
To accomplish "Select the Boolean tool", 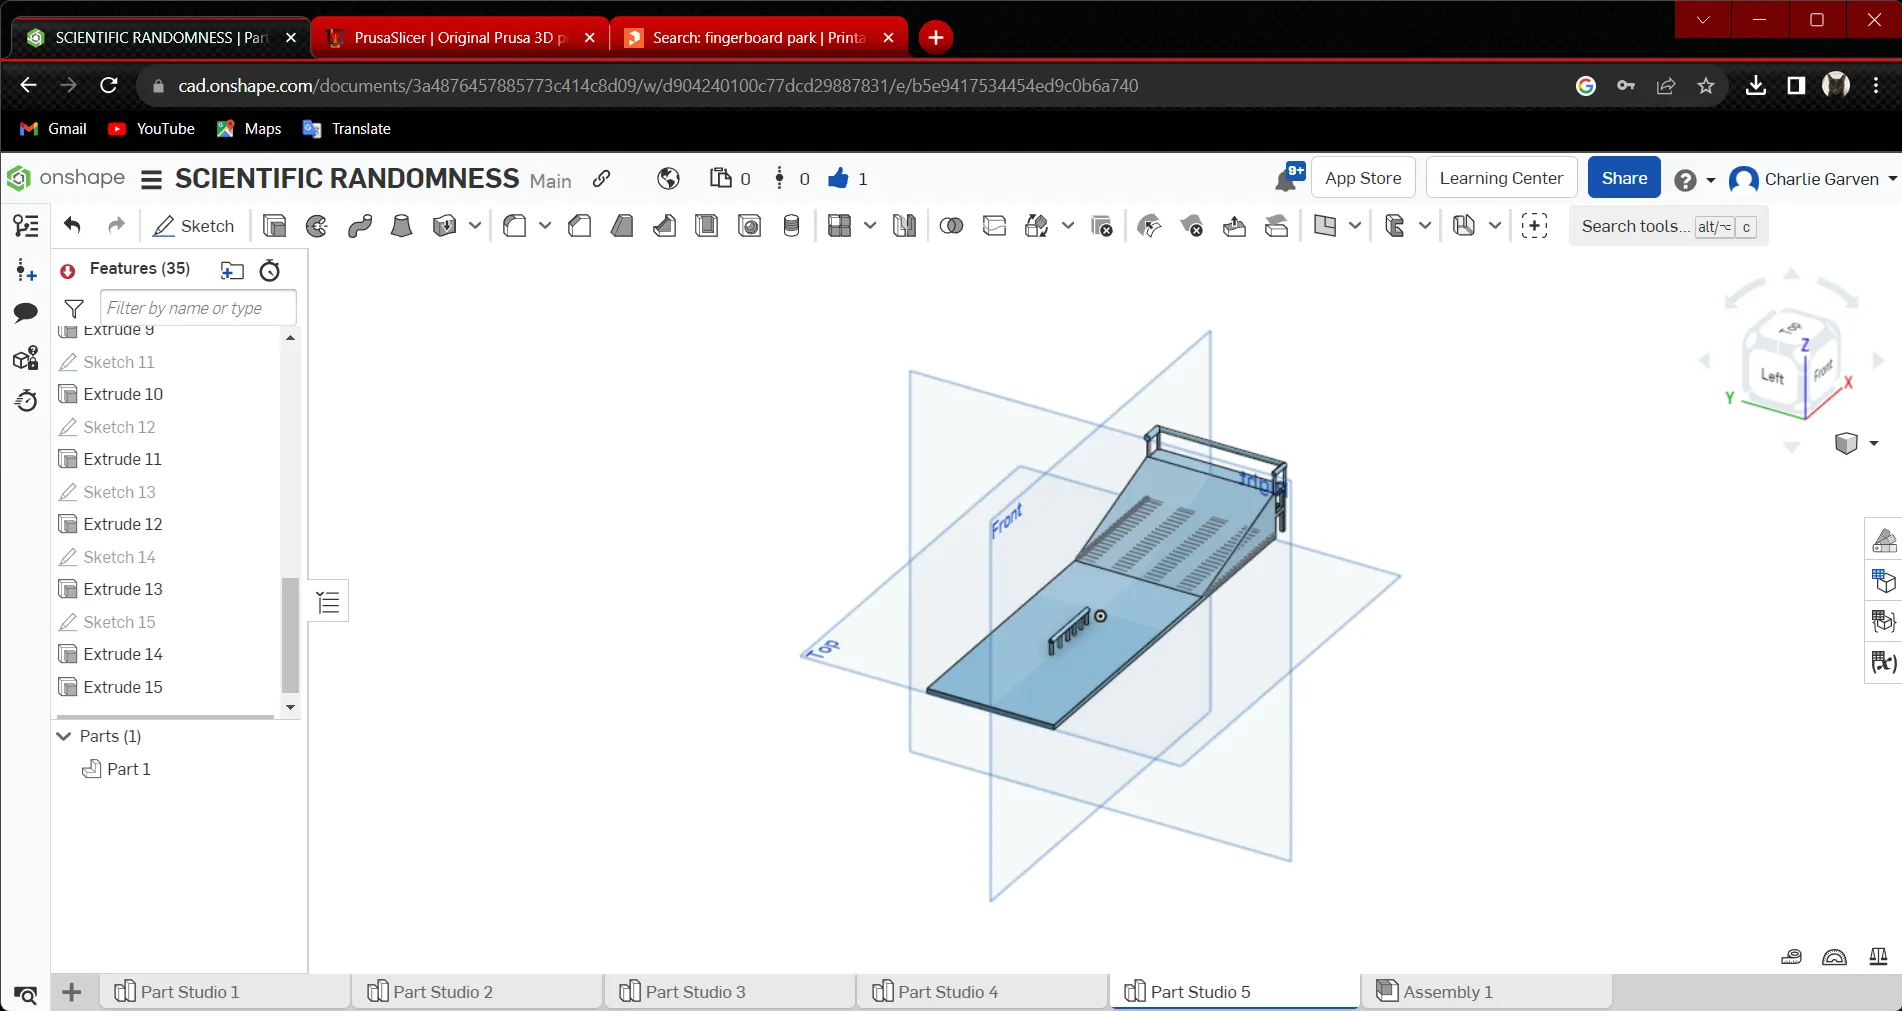I will click(951, 226).
